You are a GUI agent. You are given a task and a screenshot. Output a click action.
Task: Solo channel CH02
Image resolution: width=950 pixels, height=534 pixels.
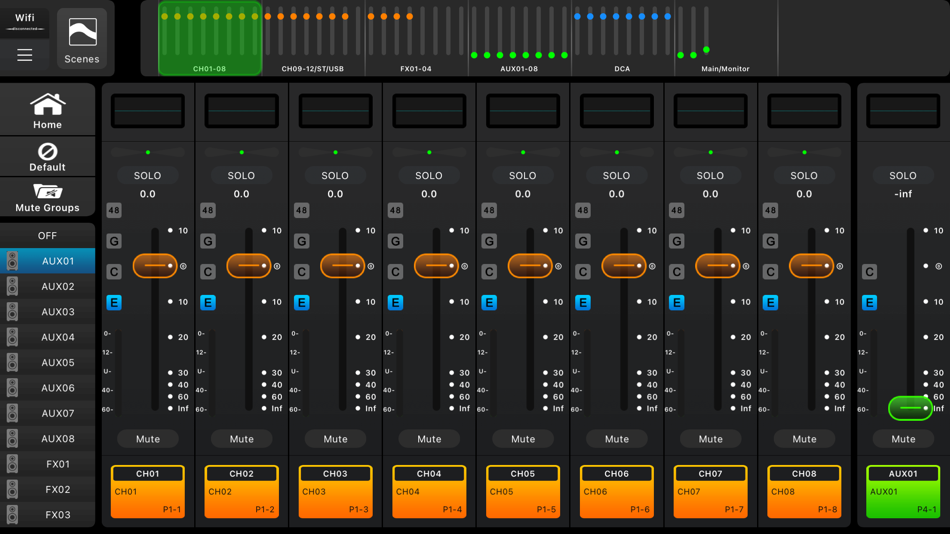[x=241, y=175]
